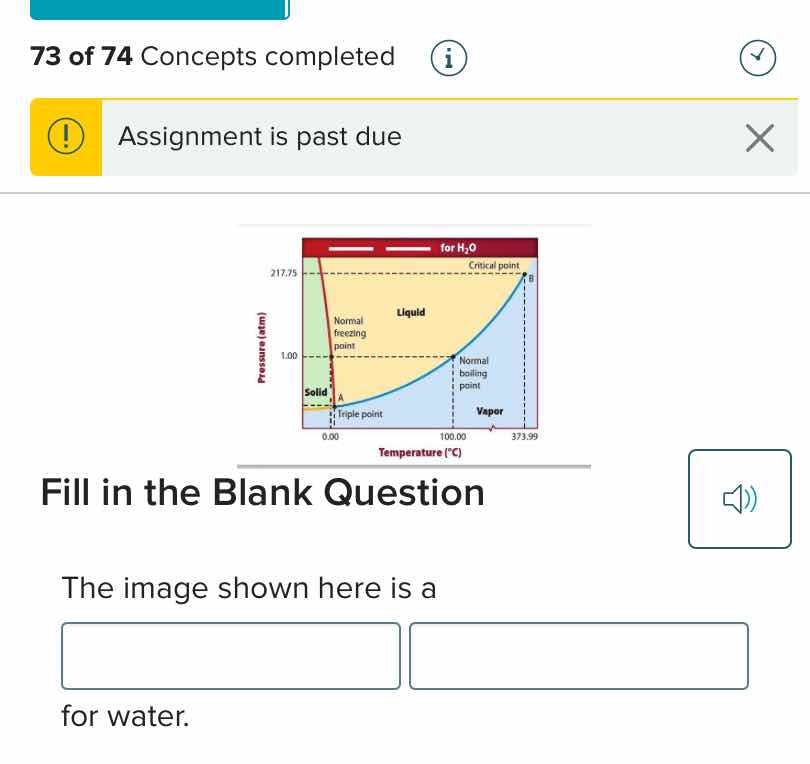Dismiss the Assignment is past due banner
Screen dimensions: 810x764
760,138
